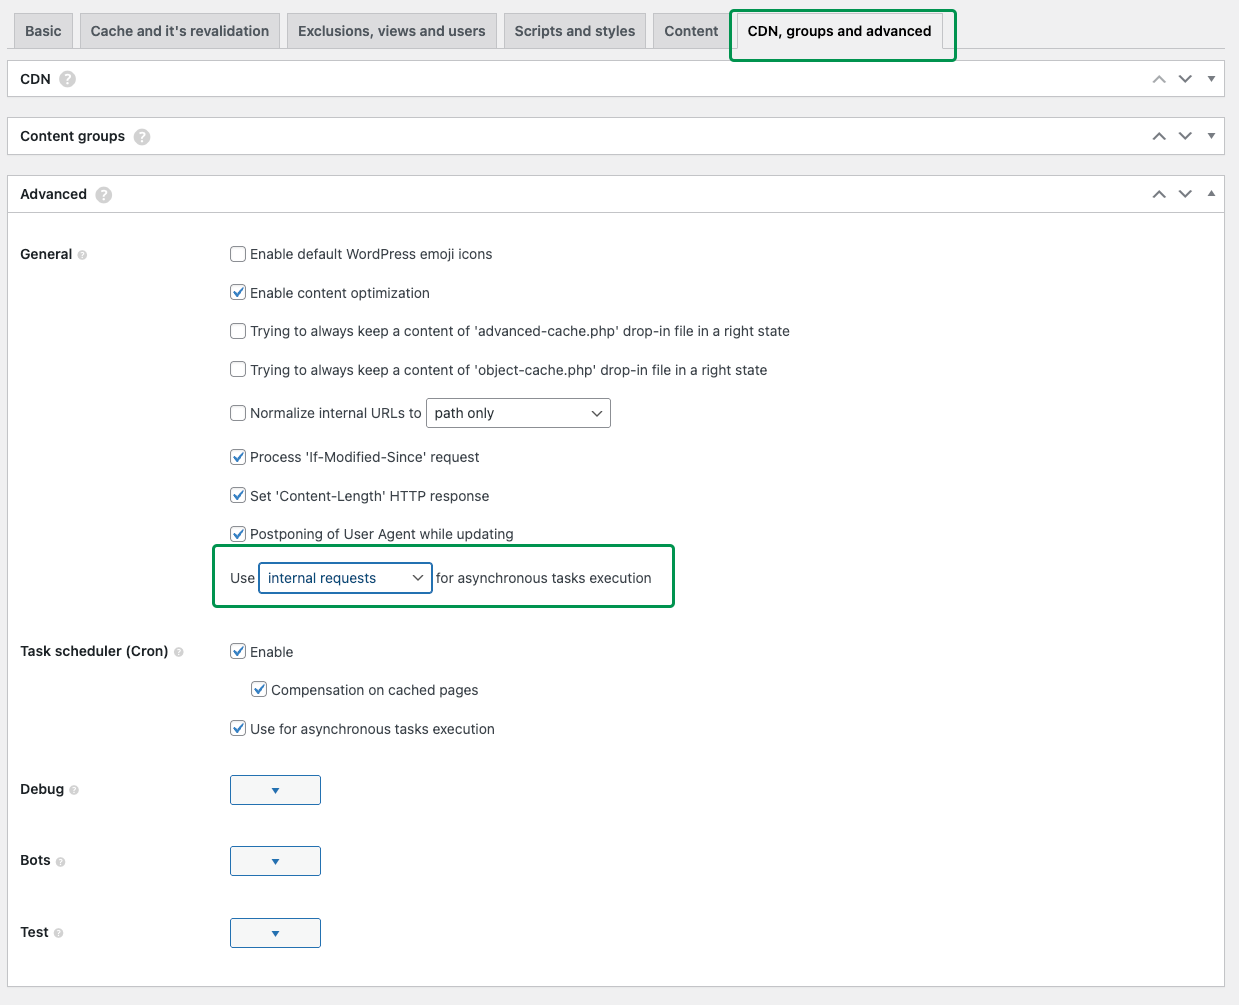1239x1005 pixels.
Task: Toggle Compensation on cached pages
Action: pyautogui.click(x=259, y=690)
